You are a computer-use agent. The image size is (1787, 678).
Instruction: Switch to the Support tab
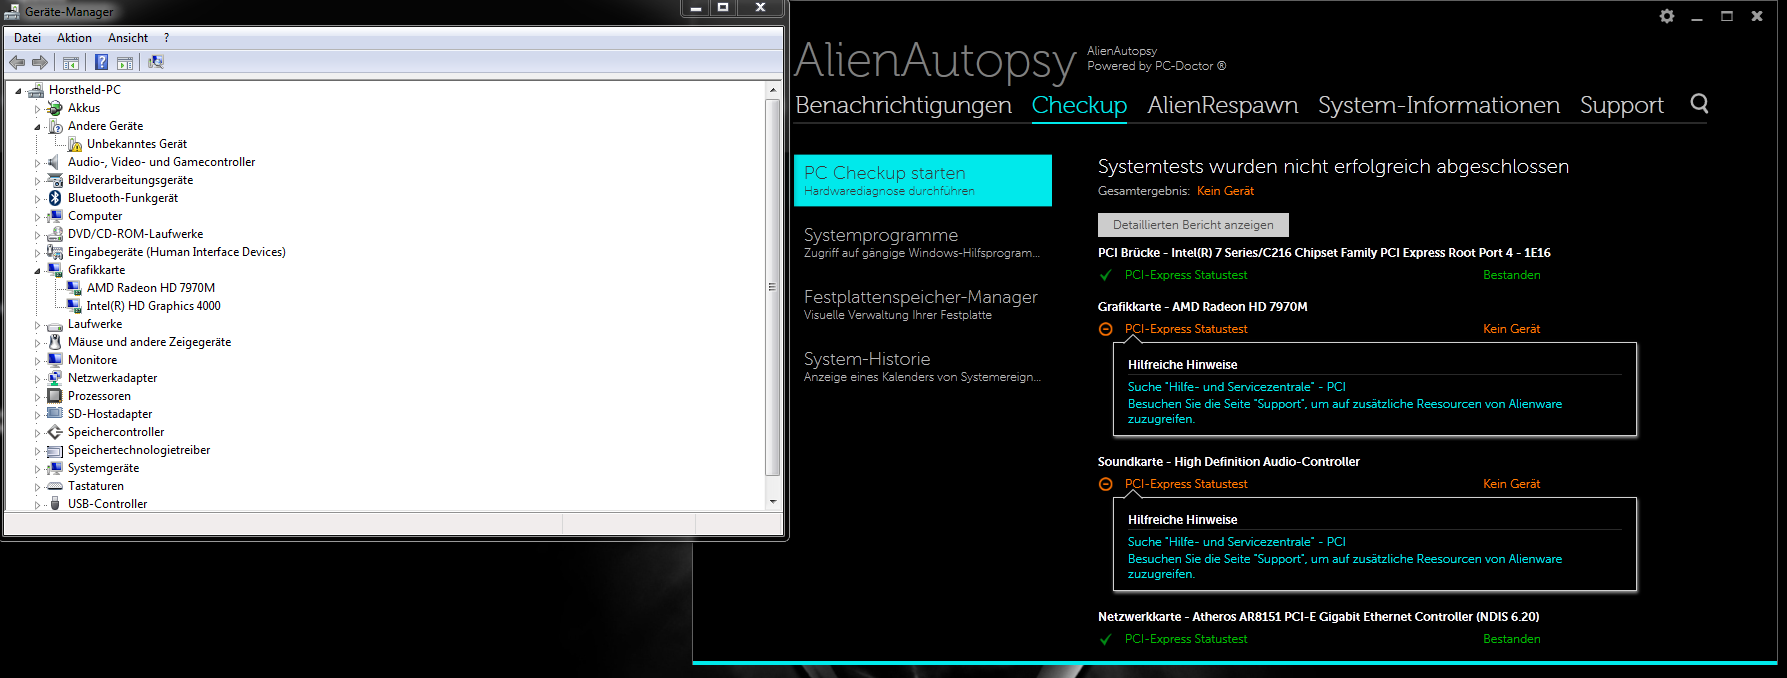coord(1621,105)
